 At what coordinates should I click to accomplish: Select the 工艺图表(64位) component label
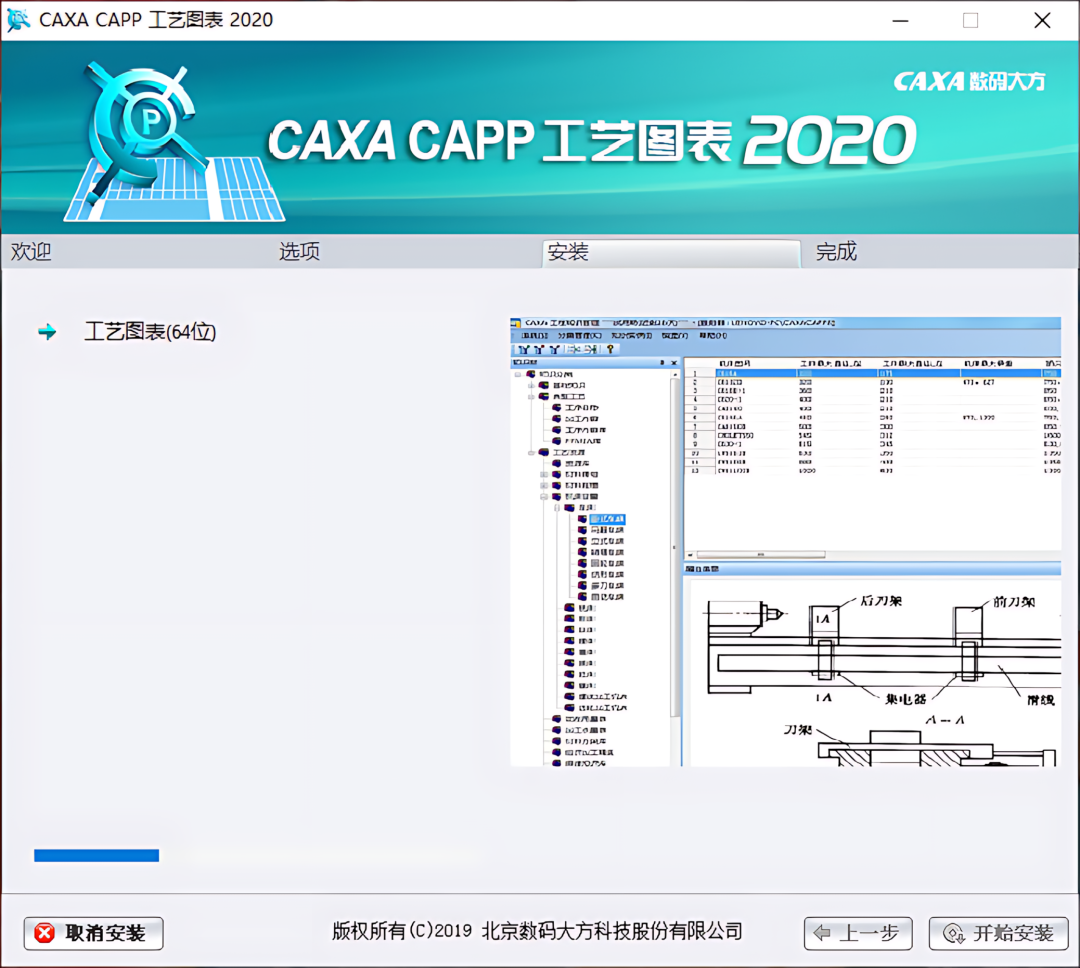[150, 332]
